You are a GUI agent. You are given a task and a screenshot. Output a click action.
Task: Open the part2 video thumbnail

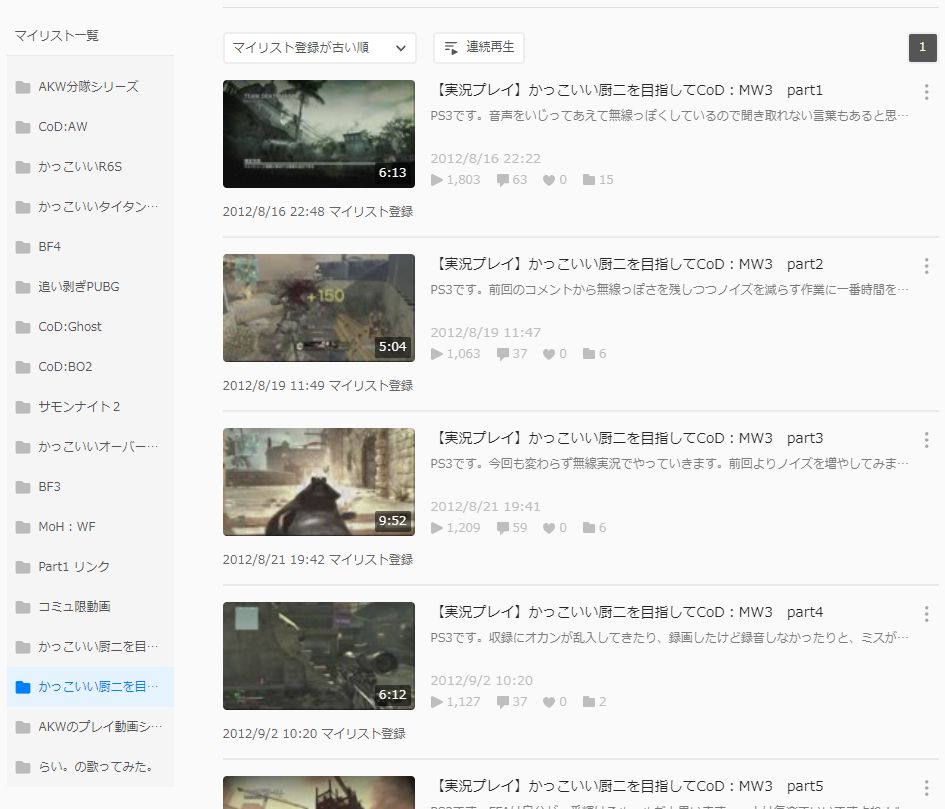[x=319, y=308]
